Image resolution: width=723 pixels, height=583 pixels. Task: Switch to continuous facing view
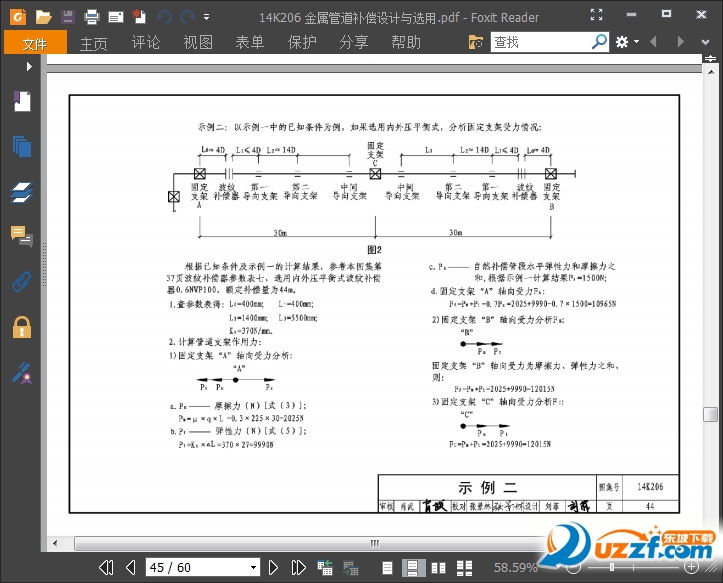pyautogui.click(x=464, y=568)
